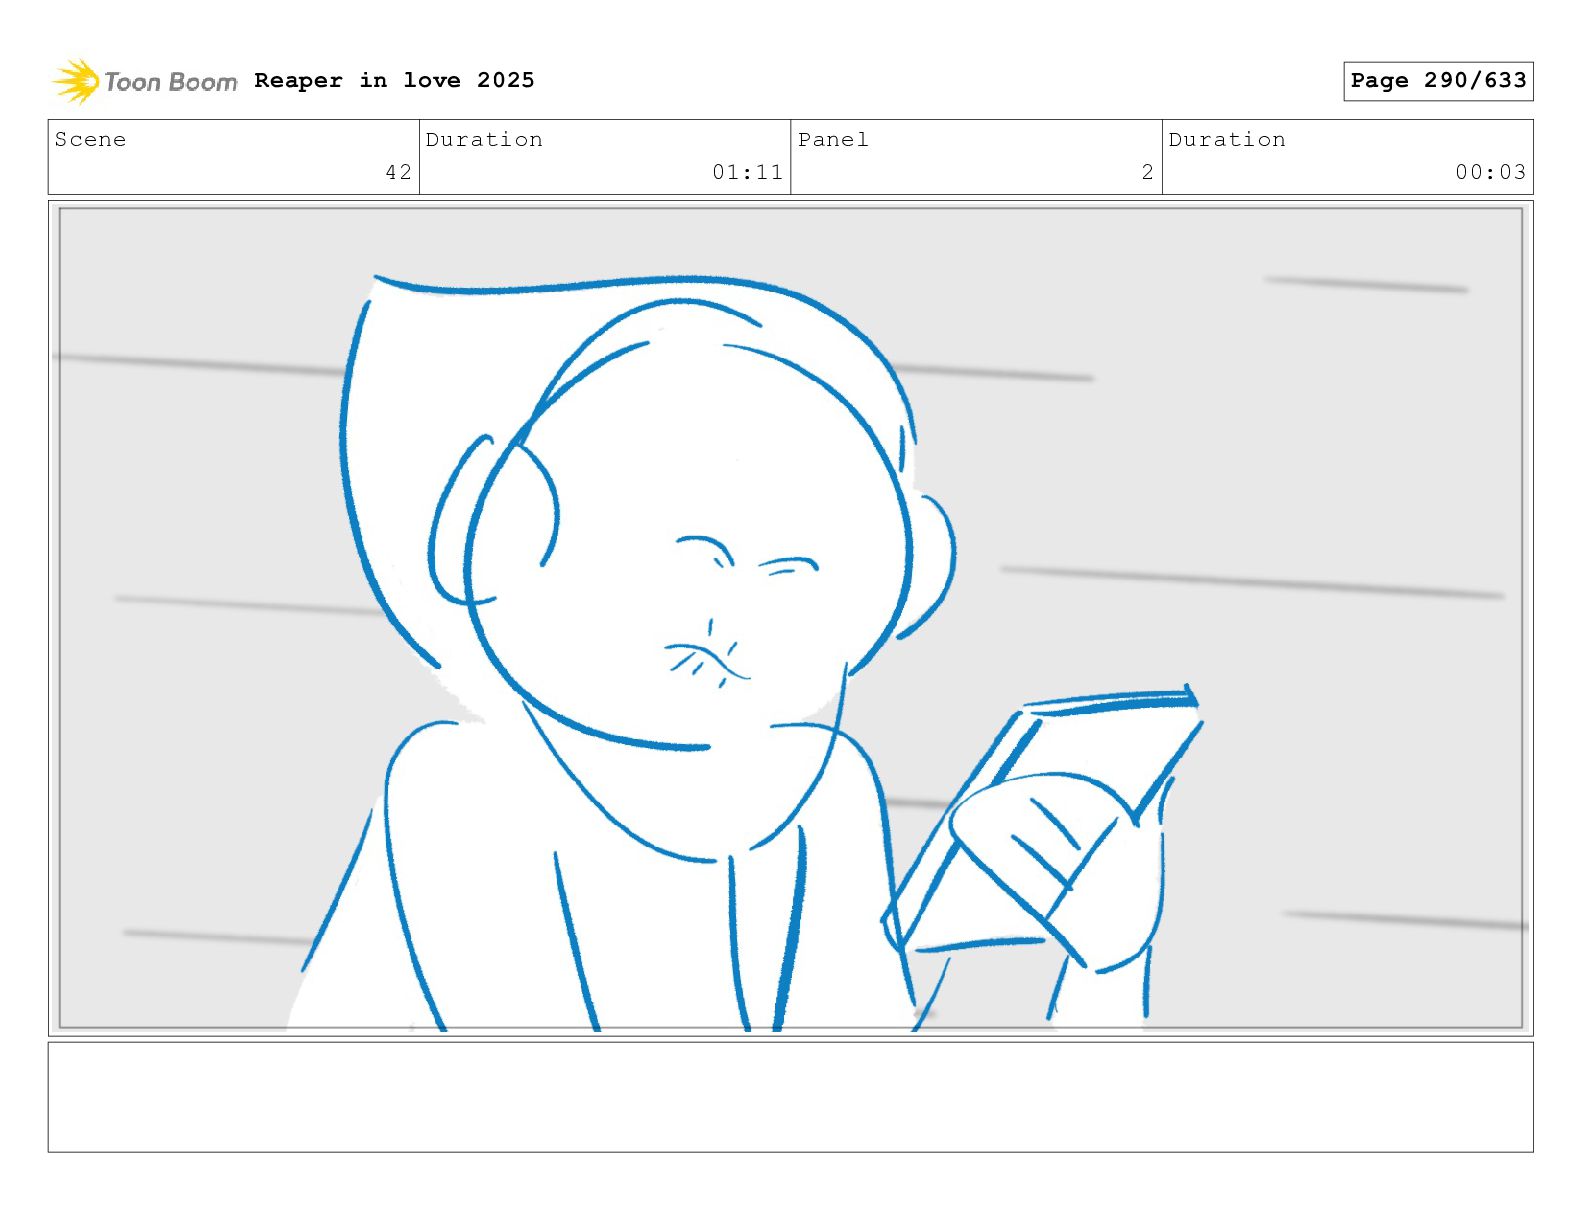
Task: Click the 'Toon Boom' wordmark text
Action: click(171, 82)
